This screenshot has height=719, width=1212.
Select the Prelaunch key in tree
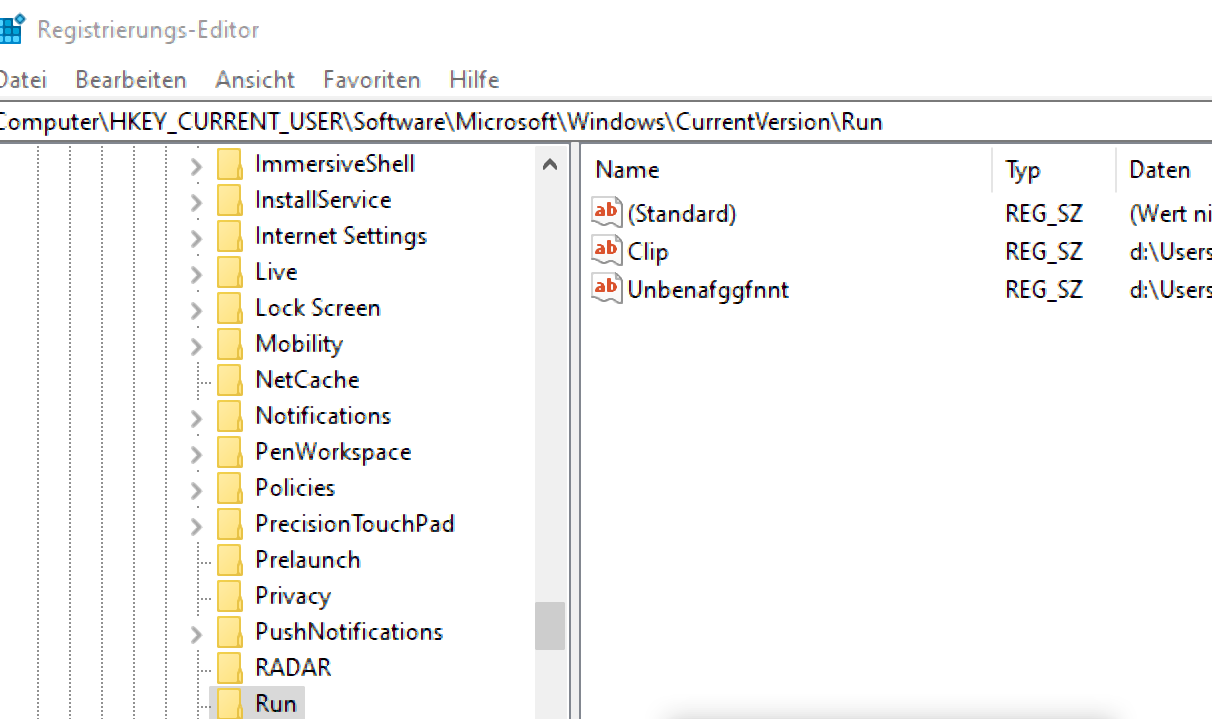[x=307, y=560]
